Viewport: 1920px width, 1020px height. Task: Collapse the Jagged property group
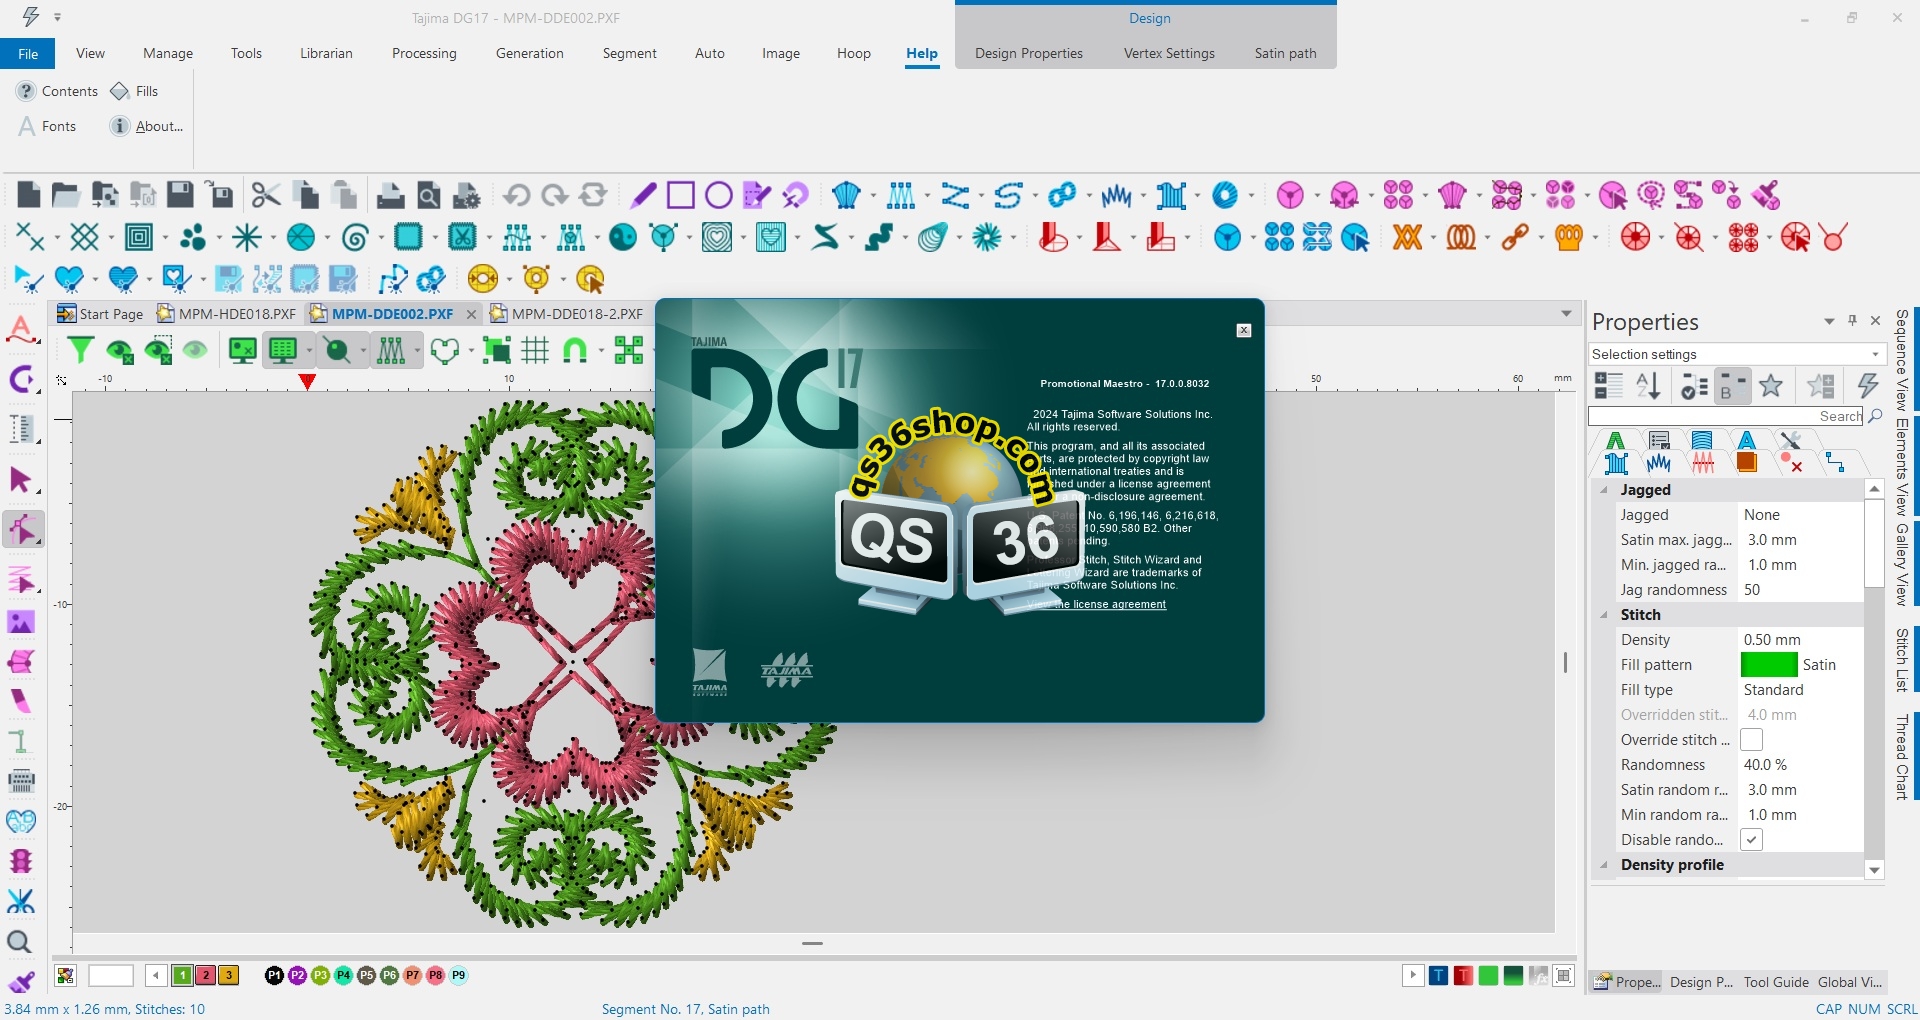pos(1604,490)
